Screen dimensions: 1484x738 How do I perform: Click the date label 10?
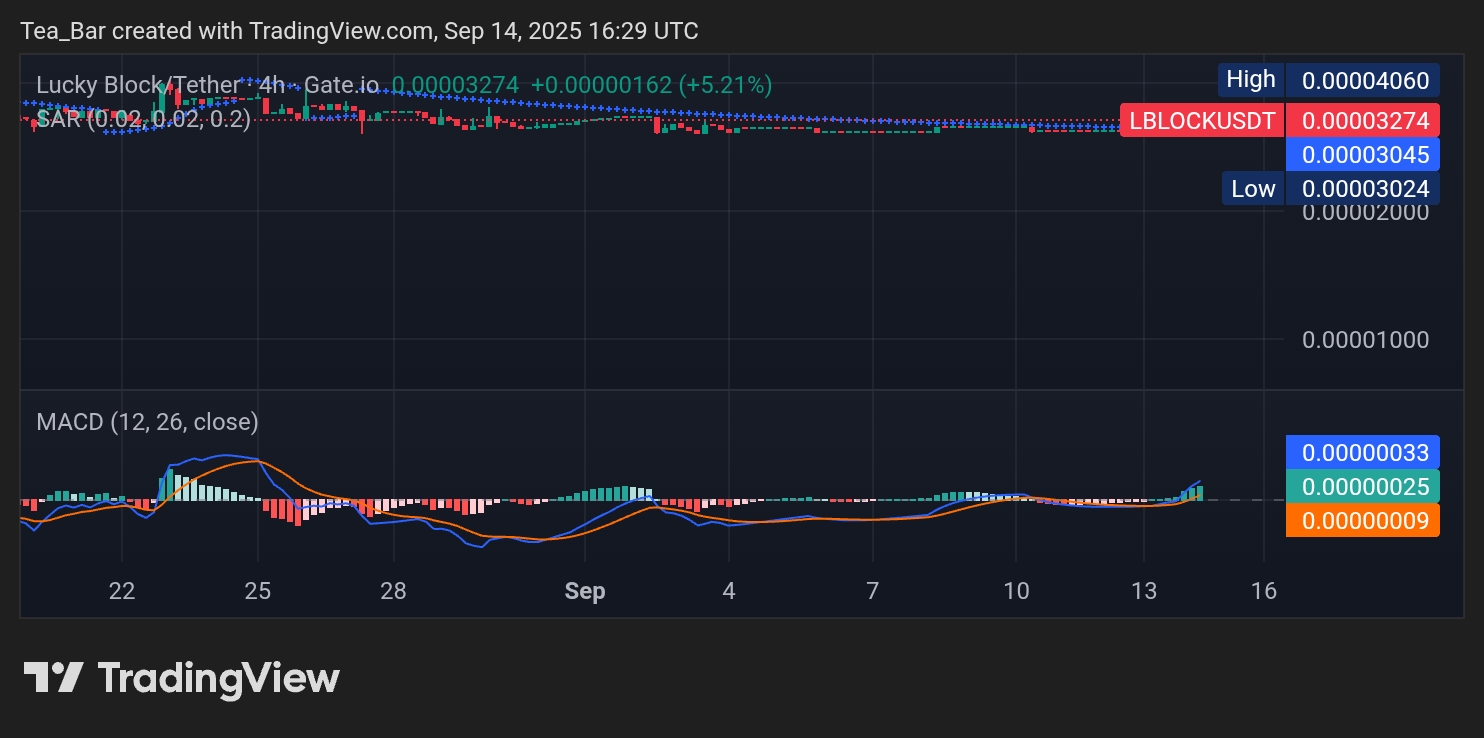click(x=1016, y=591)
